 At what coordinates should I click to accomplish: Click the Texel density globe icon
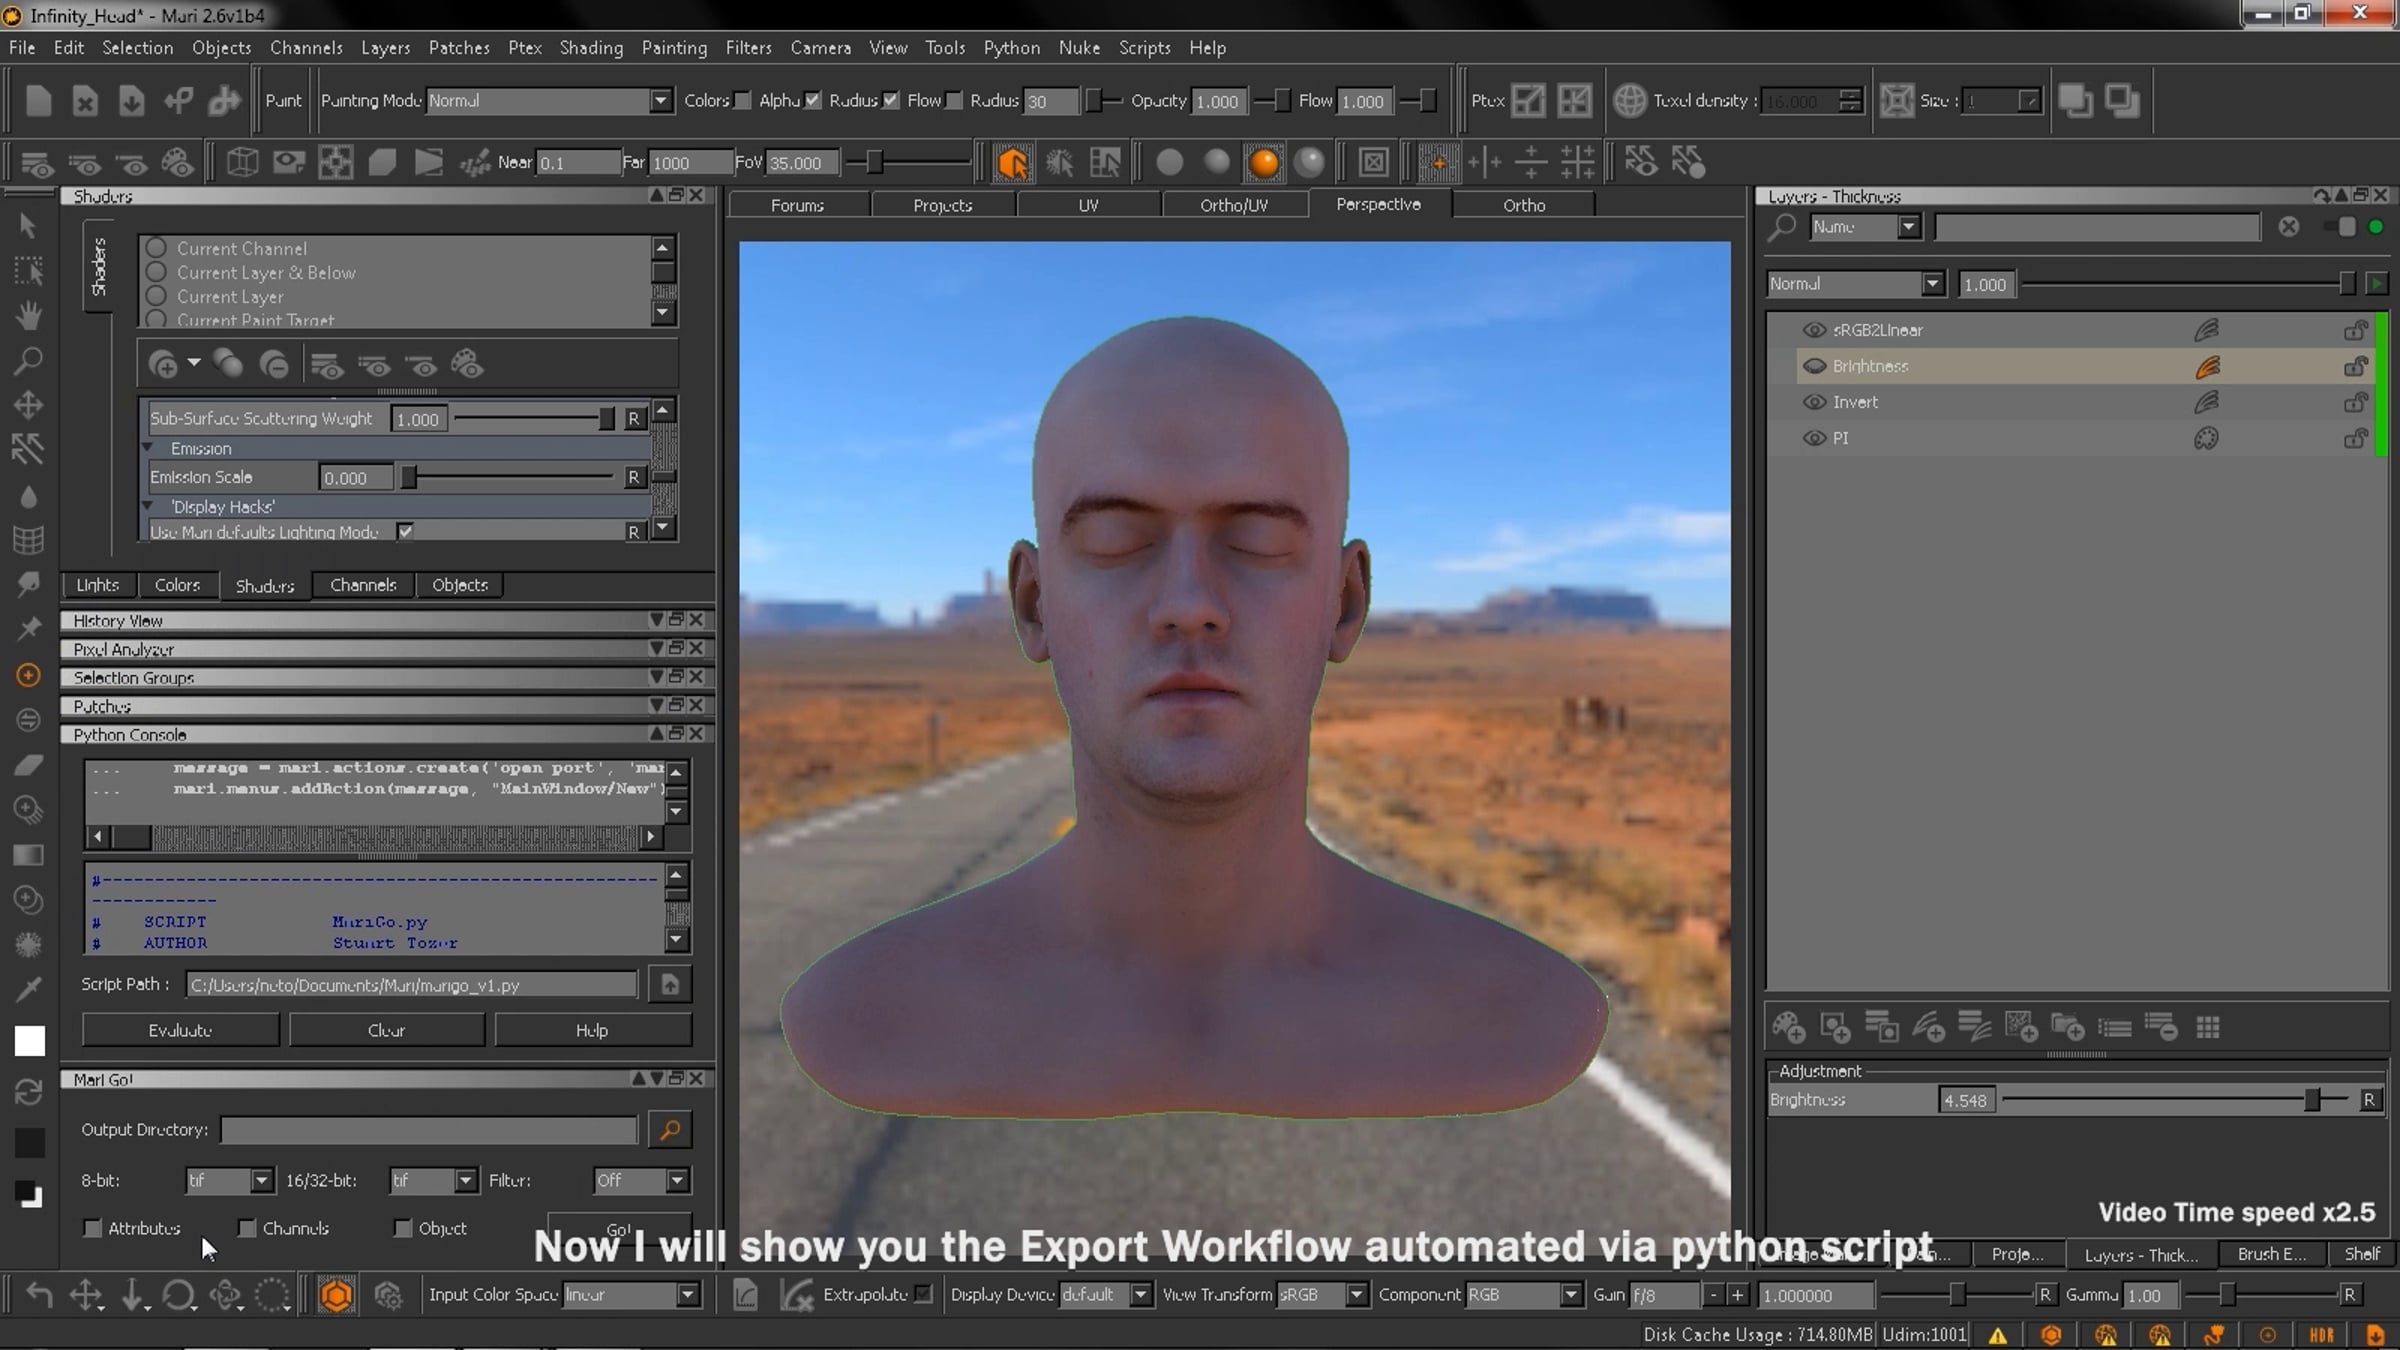click(1630, 101)
